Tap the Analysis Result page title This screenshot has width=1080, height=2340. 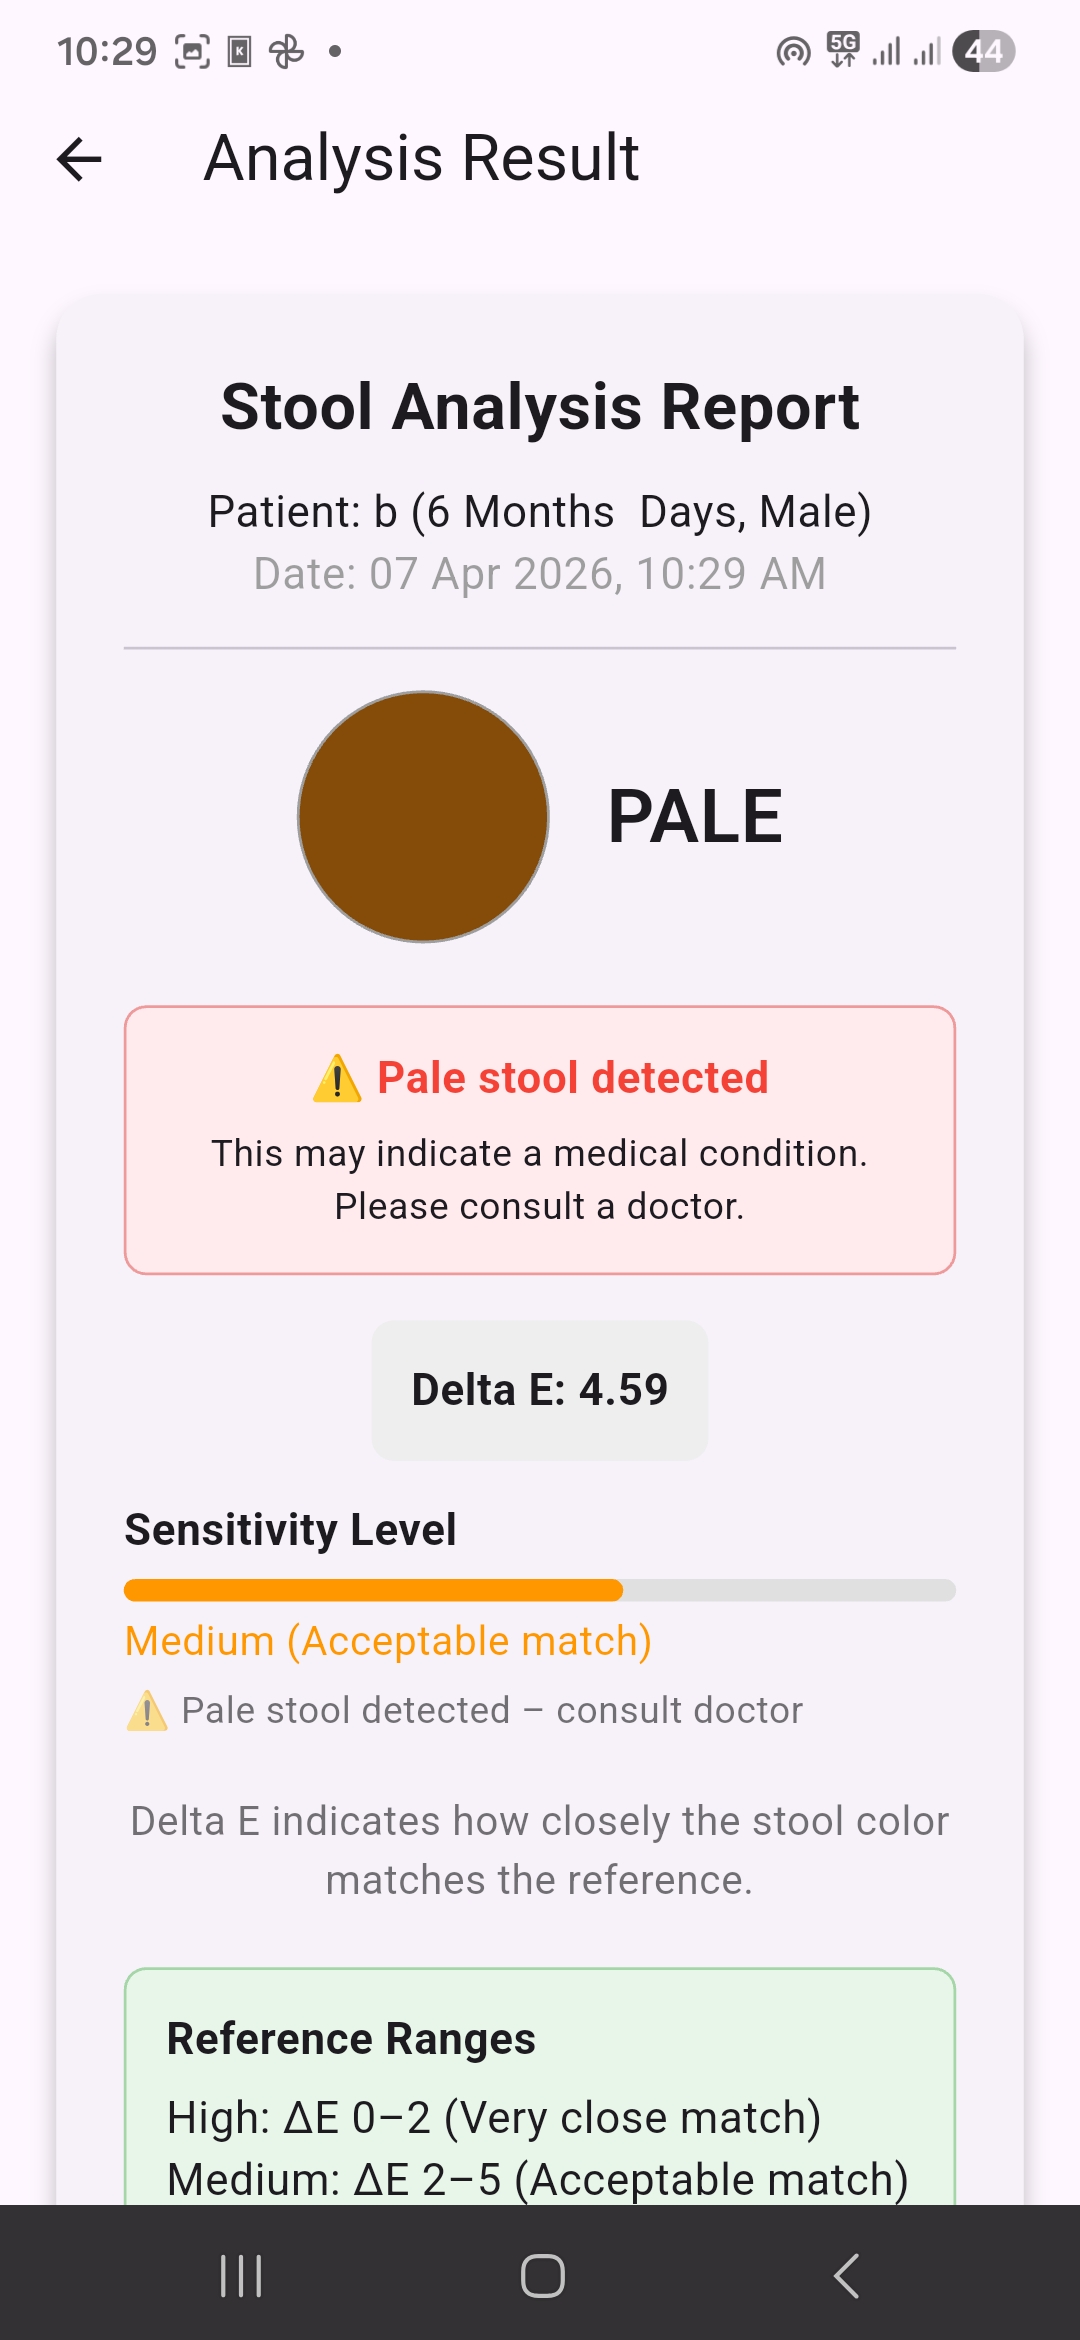[x=421, y=158]
